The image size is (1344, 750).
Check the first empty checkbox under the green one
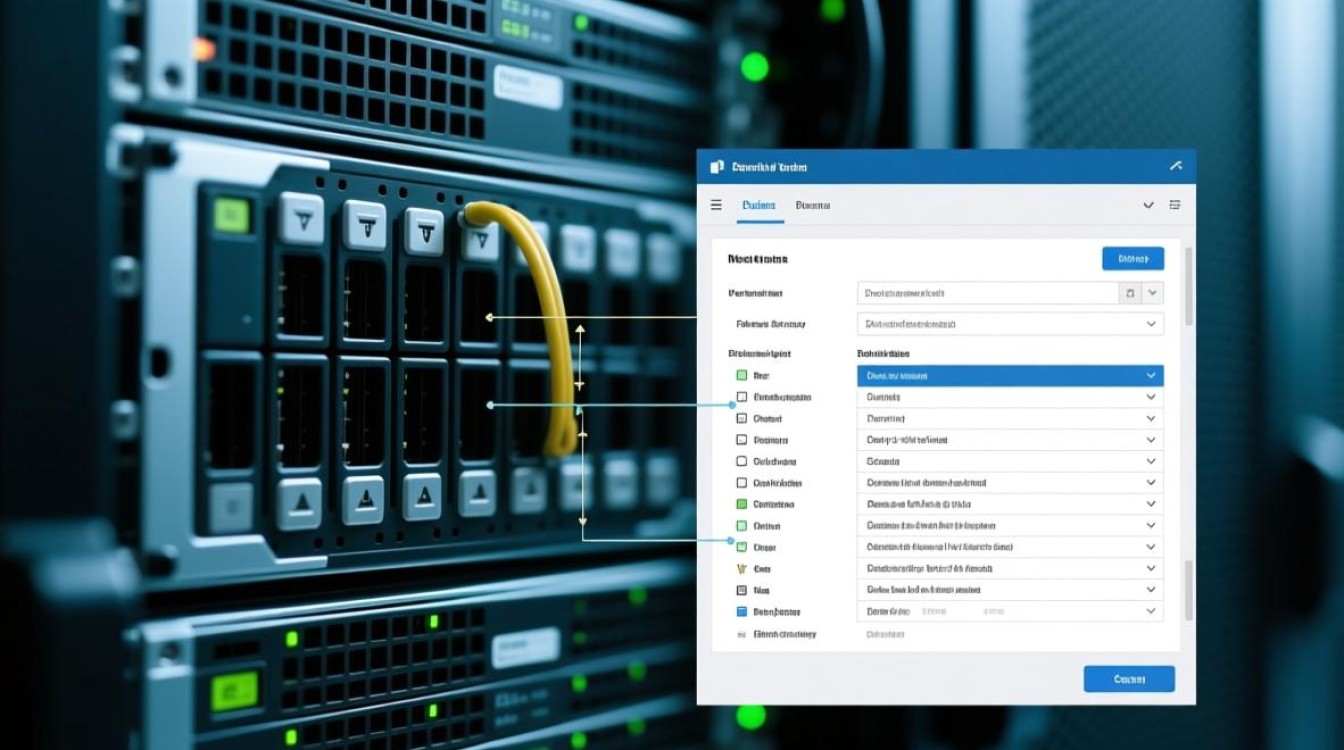[741, 397]
